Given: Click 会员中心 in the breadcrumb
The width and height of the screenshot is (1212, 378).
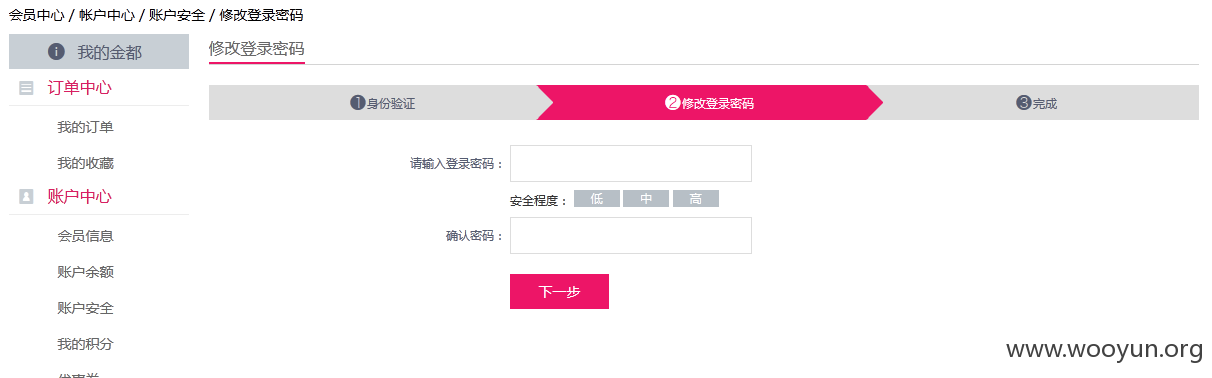Looking at the screenshot, I should pos(37,15).
